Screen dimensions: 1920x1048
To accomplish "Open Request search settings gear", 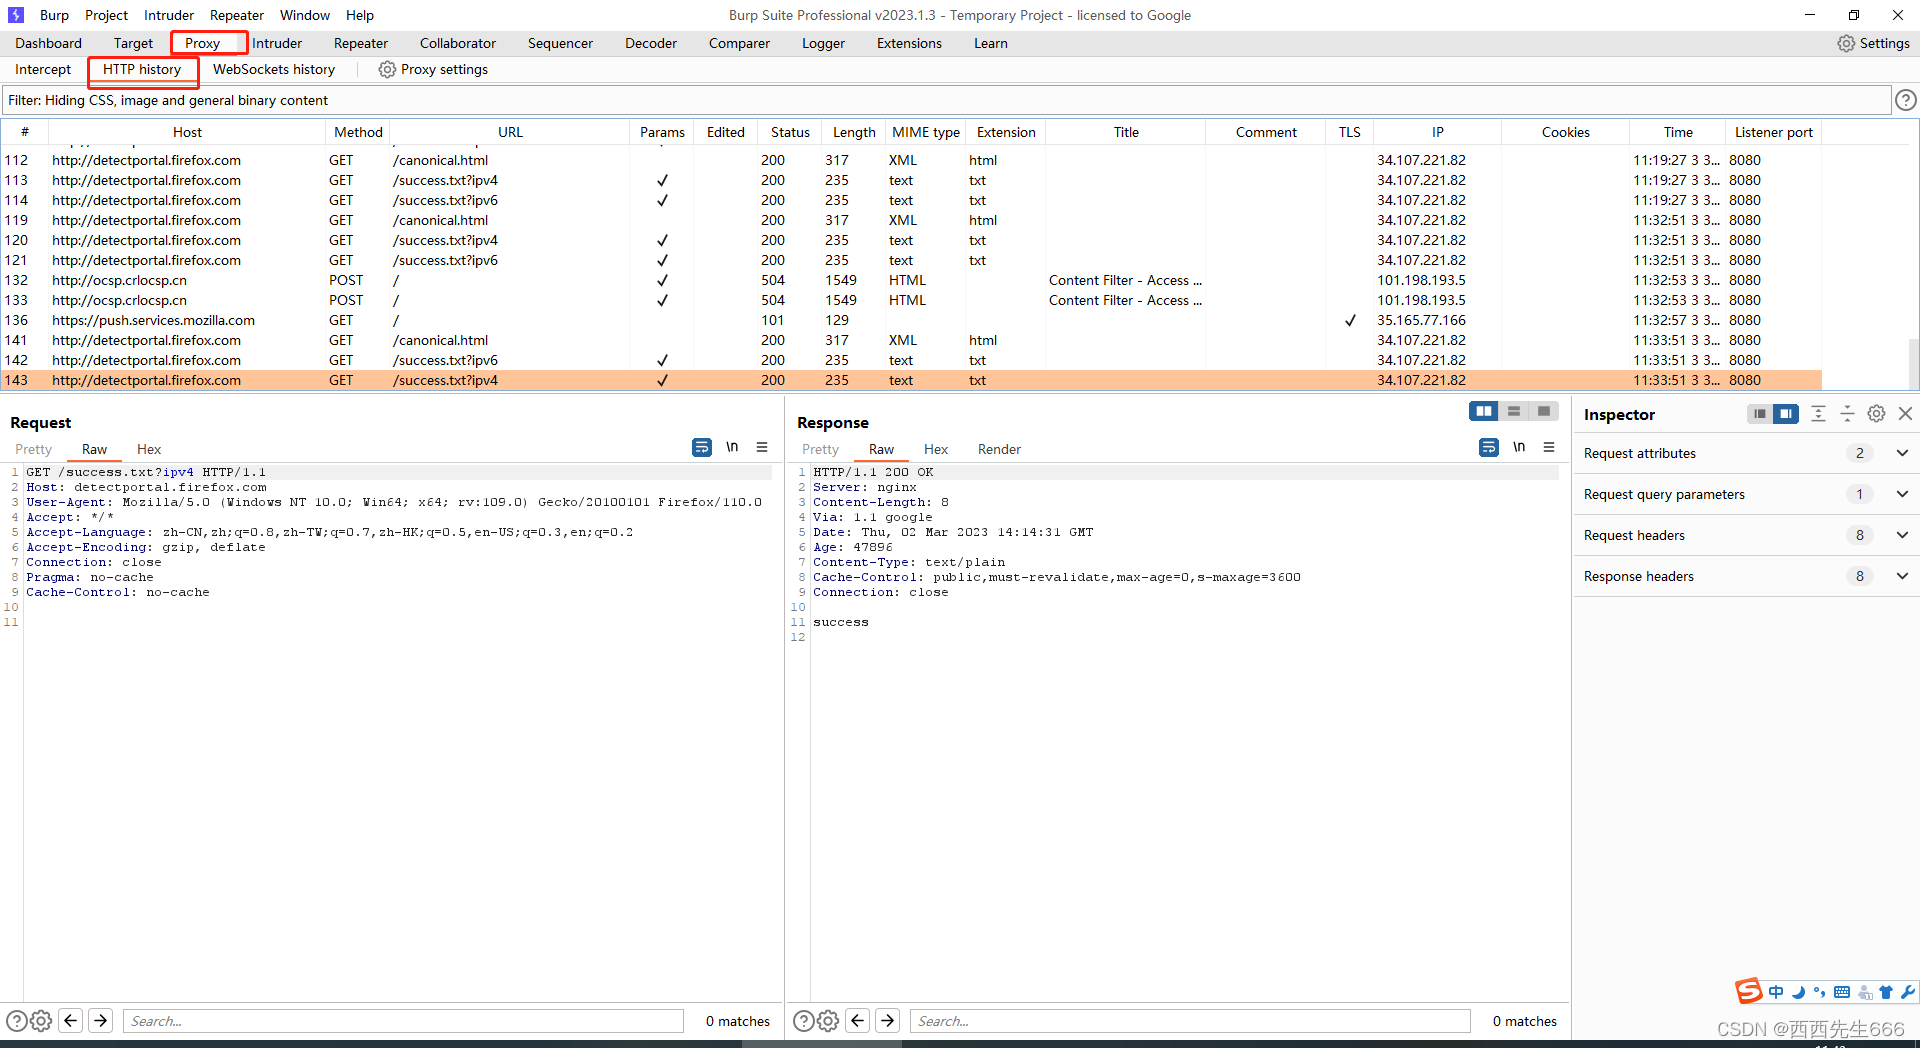I will pyautogui.click(x=41, y=1021).
